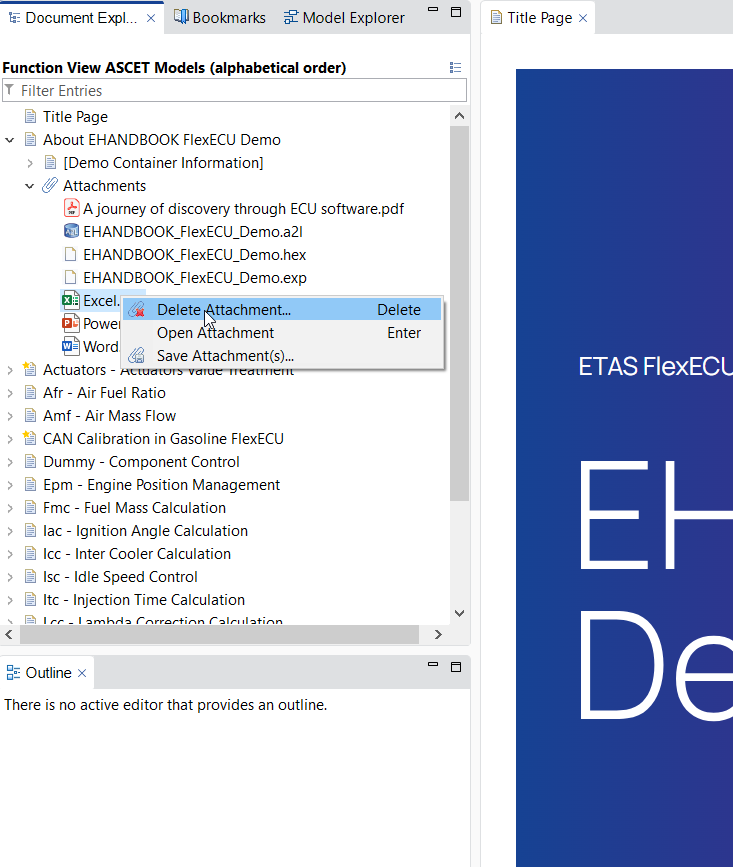Click the Word attachment file icon
733x867 pixels.
tap(71, 347)
